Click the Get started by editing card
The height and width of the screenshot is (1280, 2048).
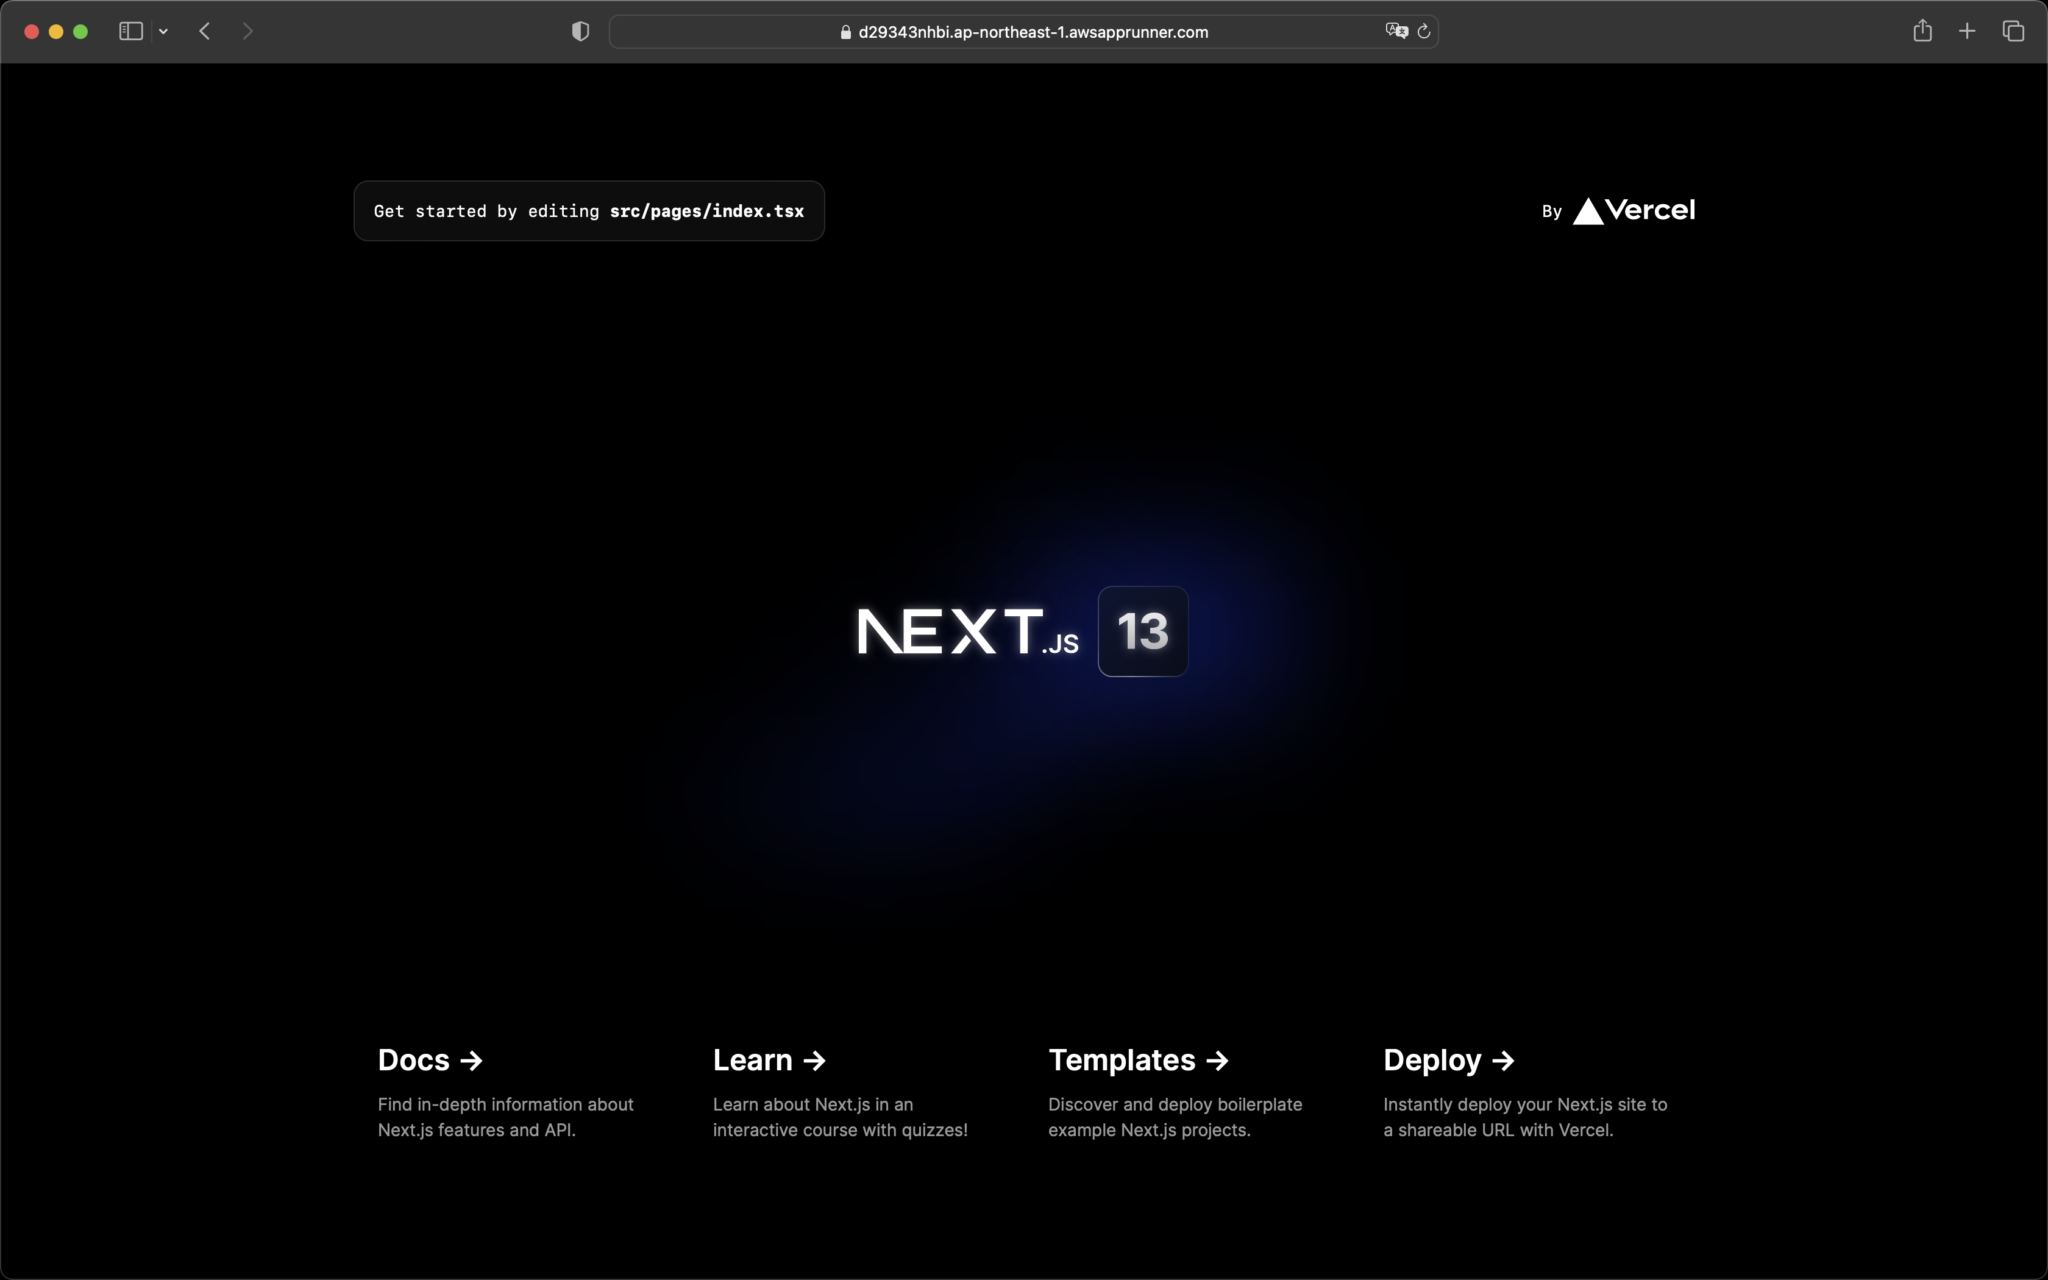click(x=589, y=210)
